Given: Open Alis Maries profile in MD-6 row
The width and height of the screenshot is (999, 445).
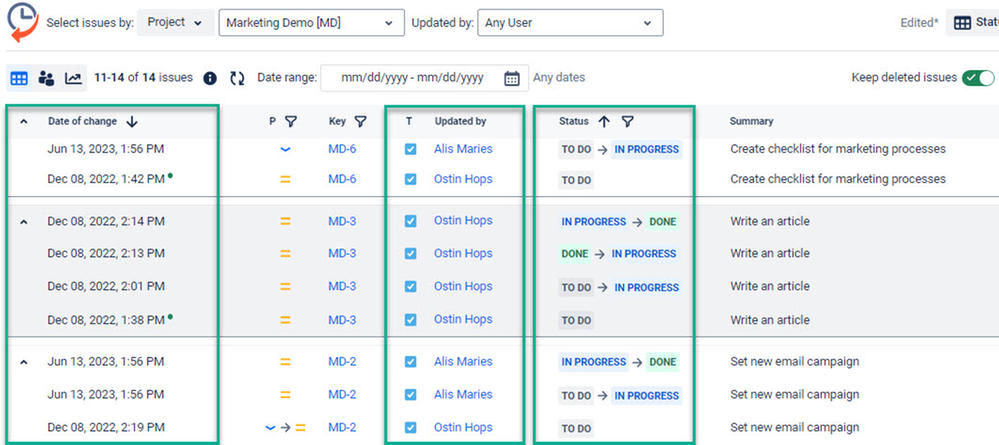Looking at the screenshot, I should (x=463, y=149).
